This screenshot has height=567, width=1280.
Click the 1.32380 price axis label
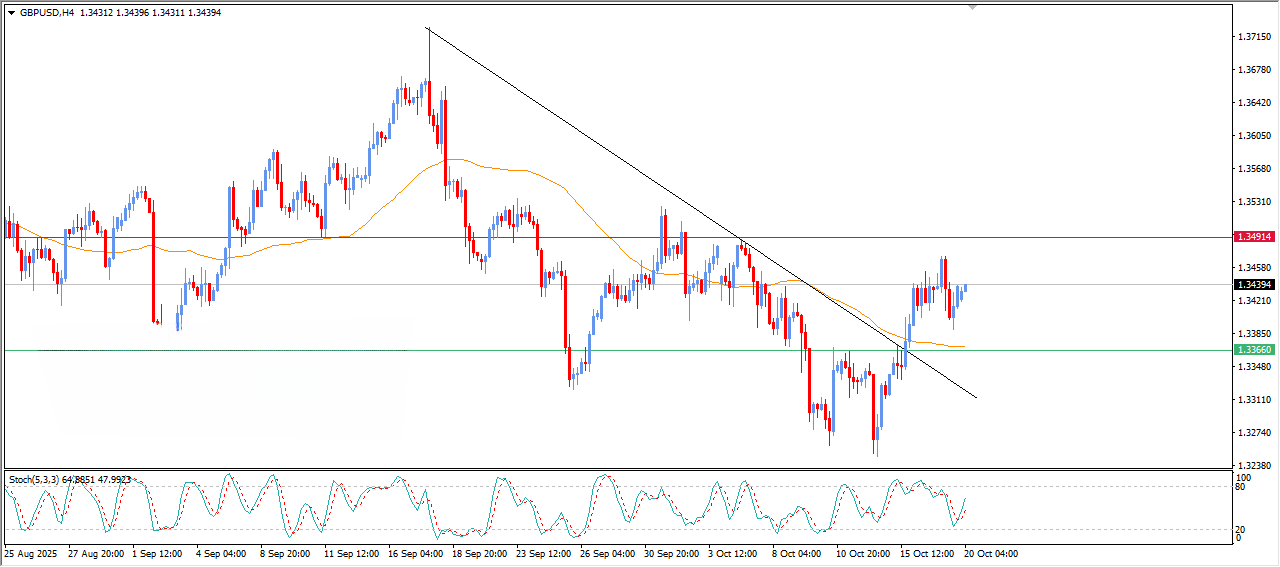click(1254, 466)
